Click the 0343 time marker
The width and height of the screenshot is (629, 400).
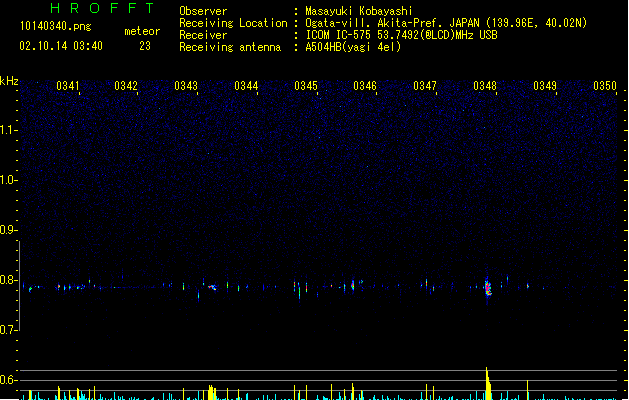coord(186,86)
